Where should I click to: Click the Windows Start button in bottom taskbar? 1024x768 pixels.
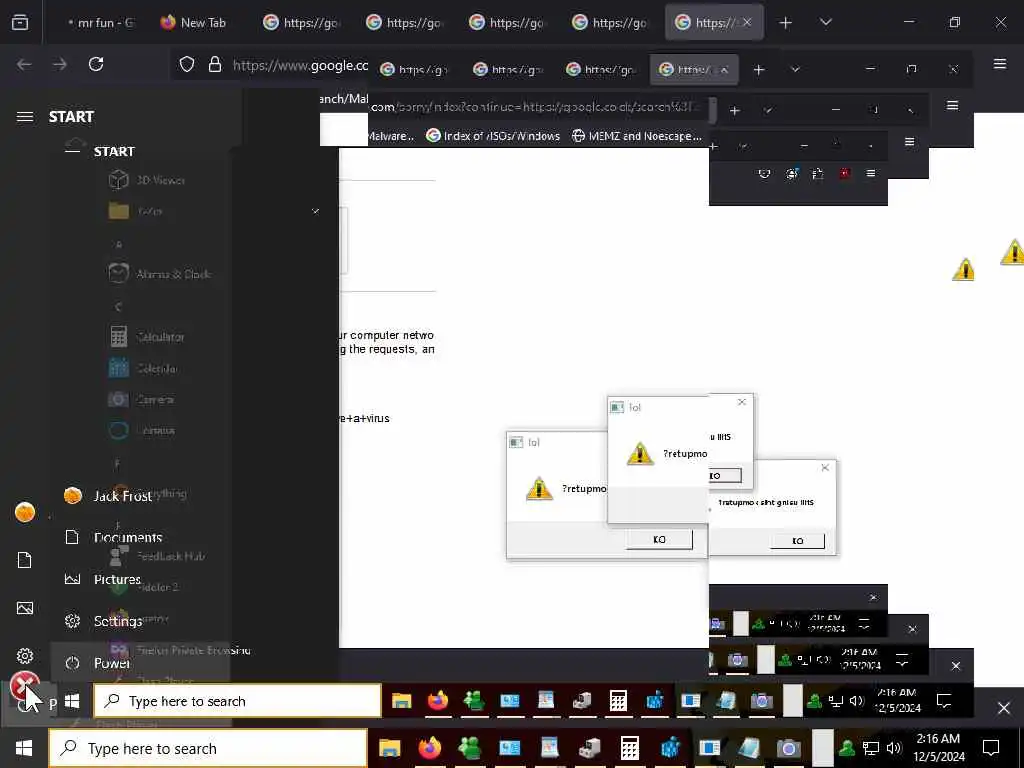click(24, 748)
